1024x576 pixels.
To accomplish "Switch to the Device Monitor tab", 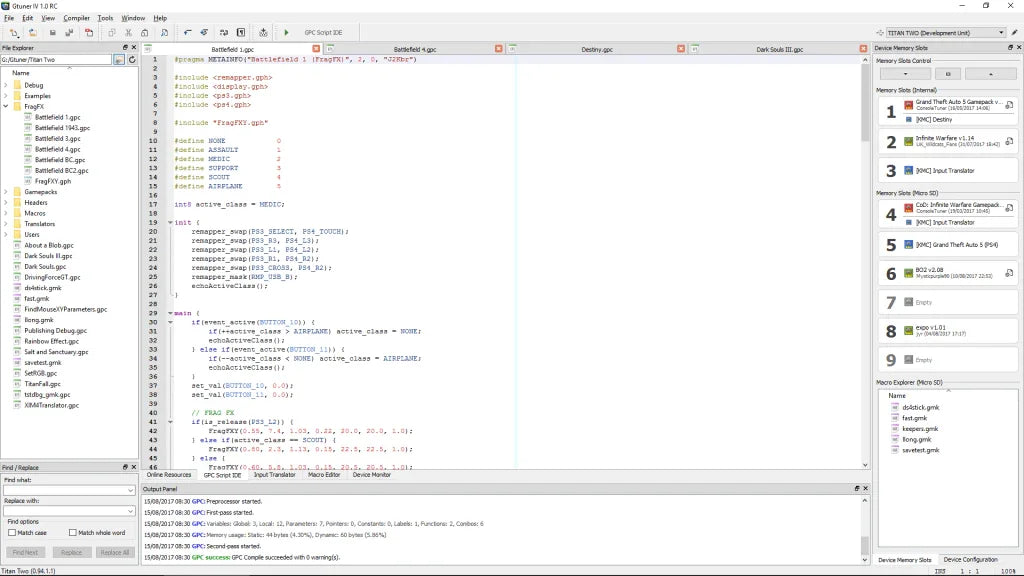I will [x=371, y=475].
